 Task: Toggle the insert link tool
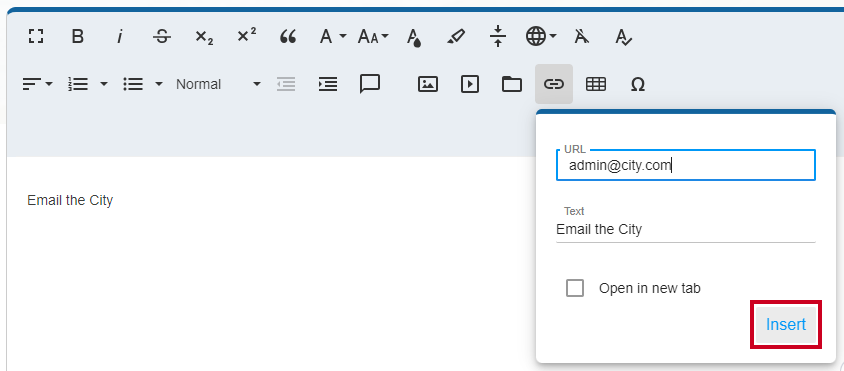click(x=554, y=84)
